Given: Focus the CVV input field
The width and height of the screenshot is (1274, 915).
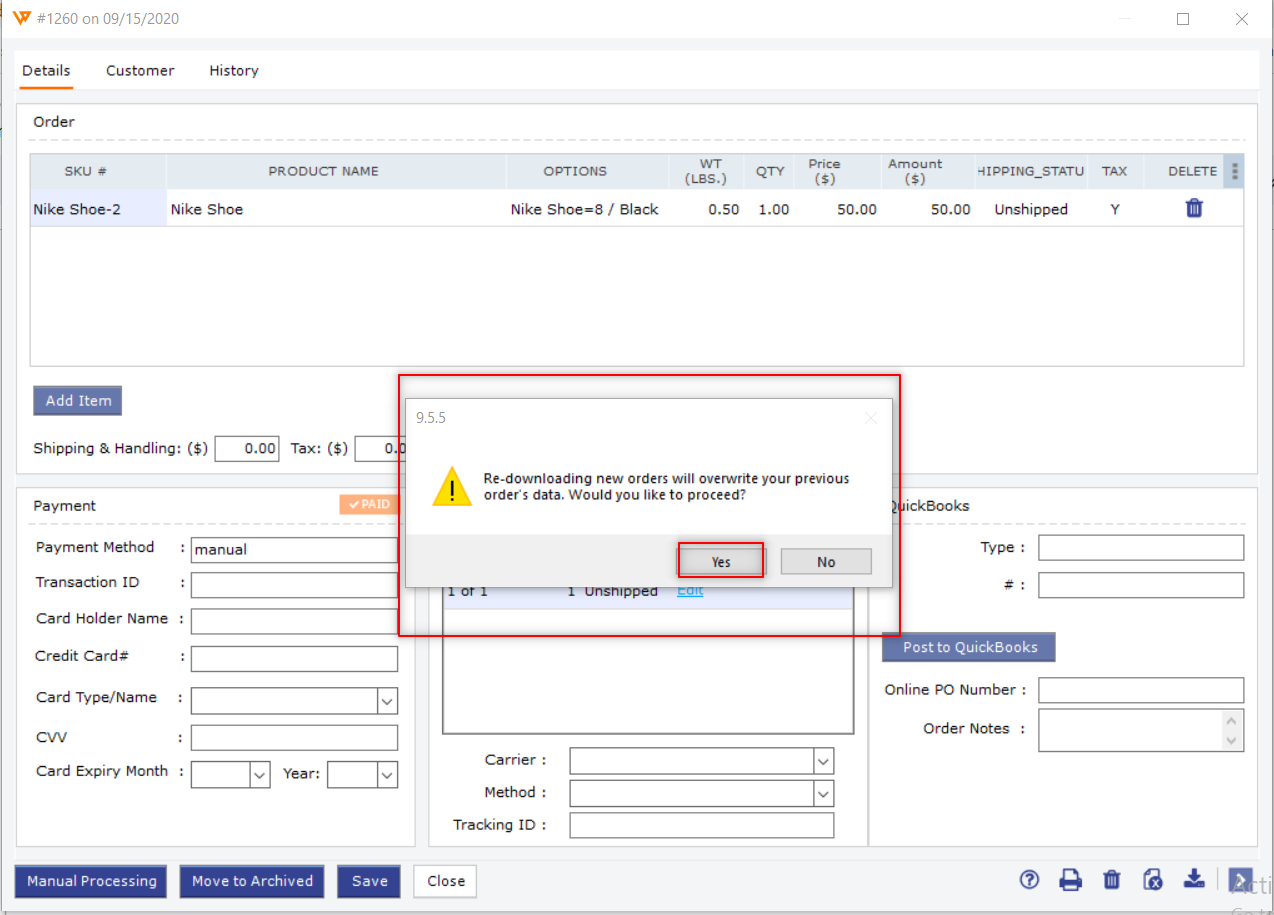Looking at the screenshot, I should [294, 738].
